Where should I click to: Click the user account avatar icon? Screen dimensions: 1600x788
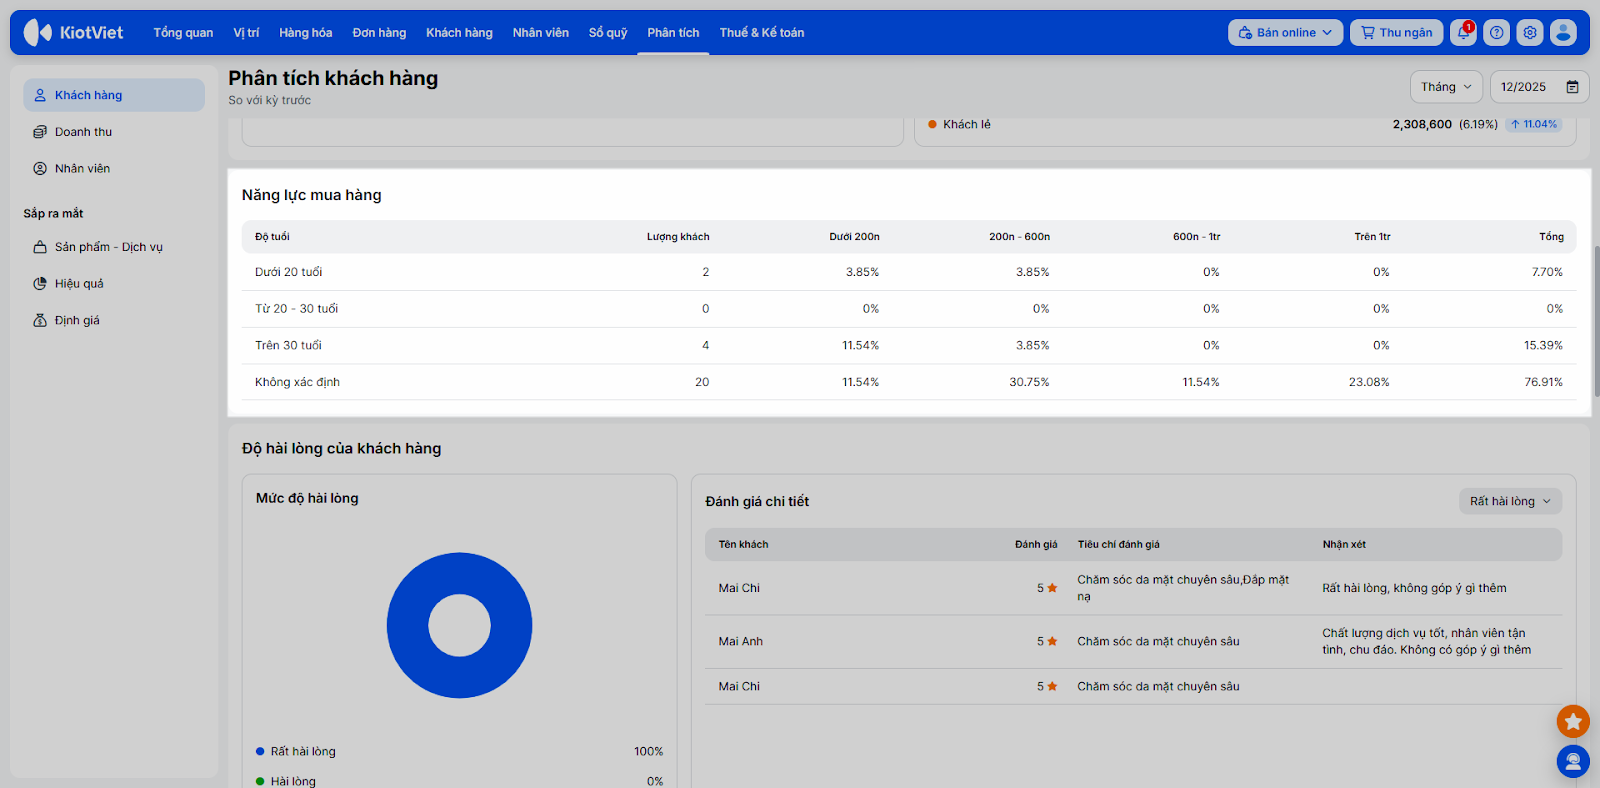[x=1563, y=33]
